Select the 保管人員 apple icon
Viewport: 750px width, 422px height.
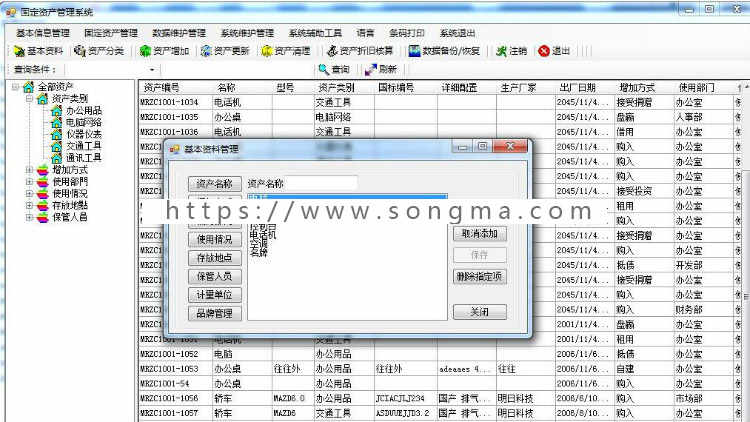tap(43, 217)
